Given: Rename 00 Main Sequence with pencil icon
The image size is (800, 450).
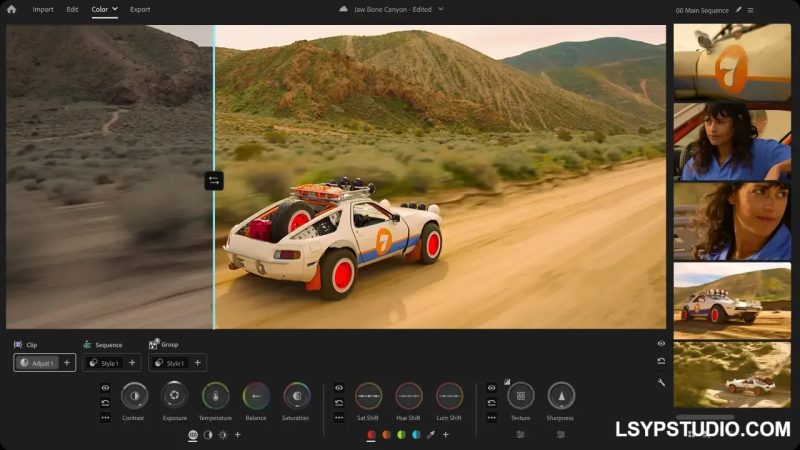Looking at the screenshot, I should 738,10.
